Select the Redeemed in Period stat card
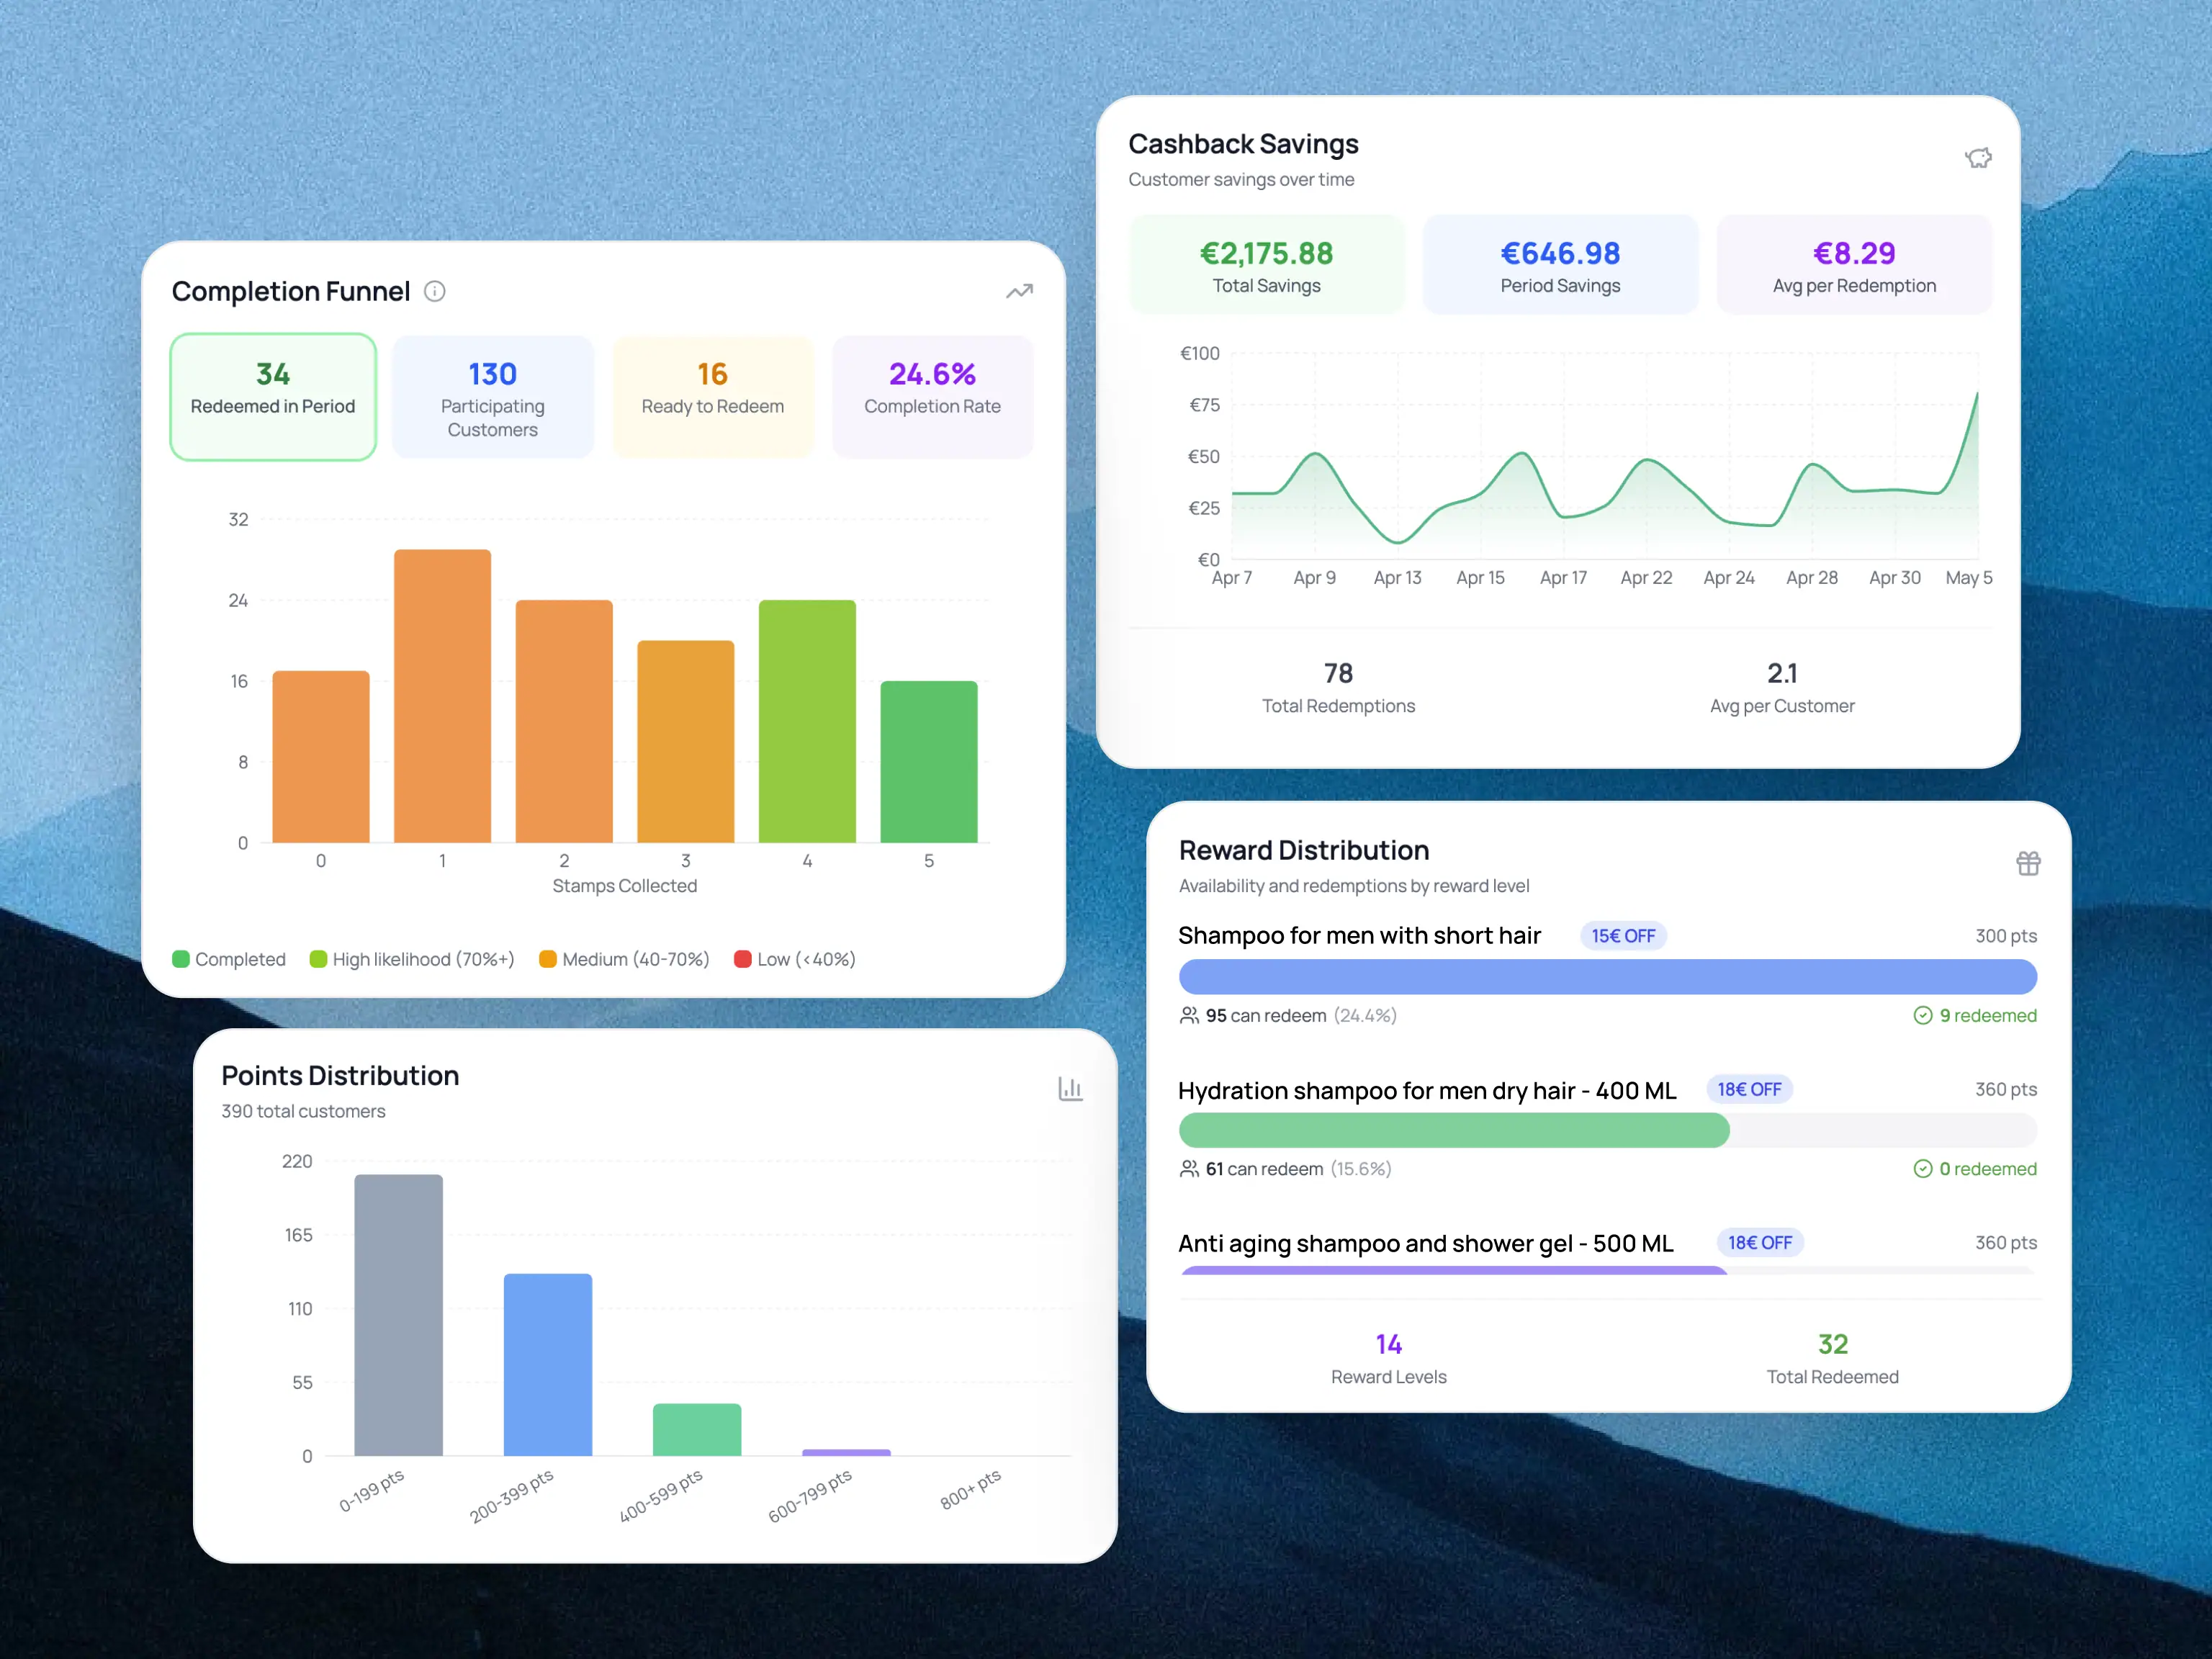2212x1659 pixels. (273, 397)
